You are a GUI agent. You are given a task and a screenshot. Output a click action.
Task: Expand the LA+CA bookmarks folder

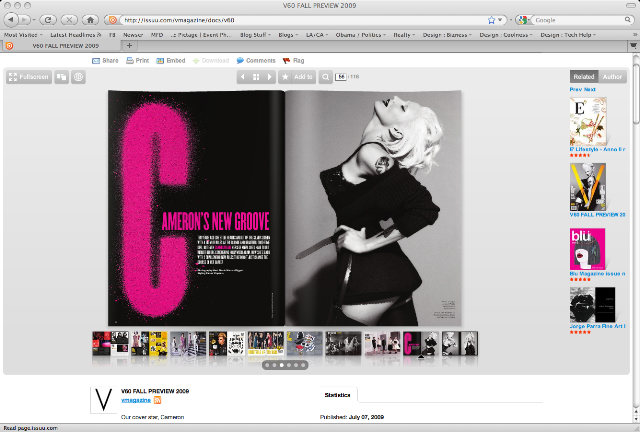click(317, 35)
